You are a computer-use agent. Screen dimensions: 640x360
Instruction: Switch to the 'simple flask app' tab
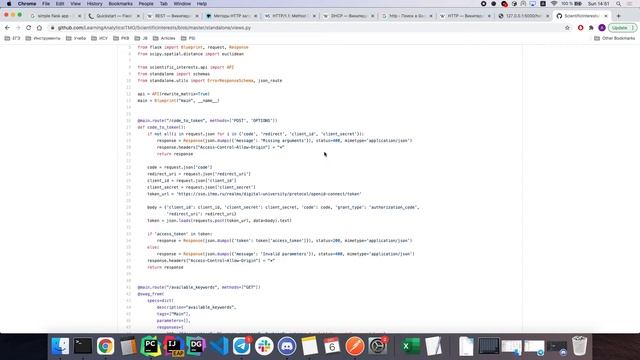(x=53, y=16)
